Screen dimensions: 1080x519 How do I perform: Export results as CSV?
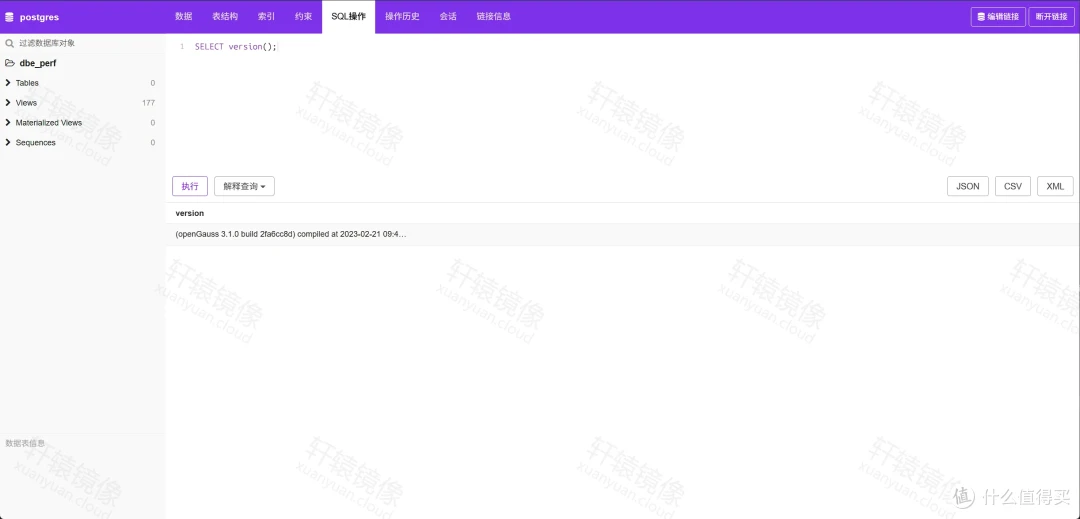pyautogui.click(x=1012, y=187)
